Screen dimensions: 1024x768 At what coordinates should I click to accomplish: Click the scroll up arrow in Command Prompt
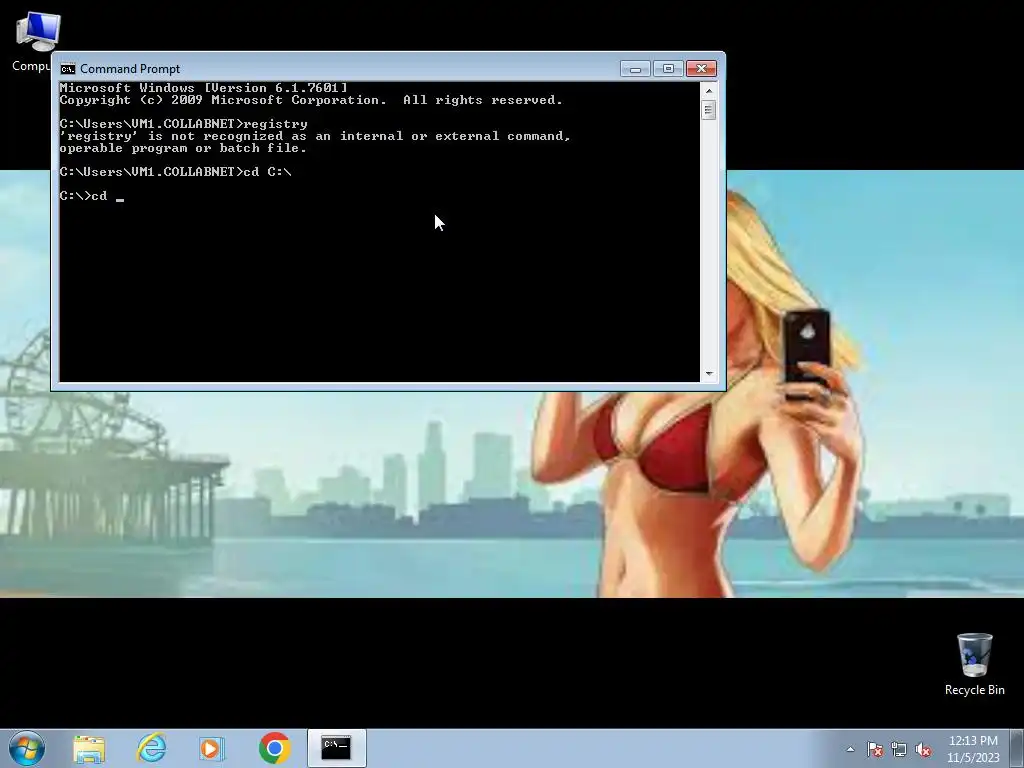click(709, 91)
